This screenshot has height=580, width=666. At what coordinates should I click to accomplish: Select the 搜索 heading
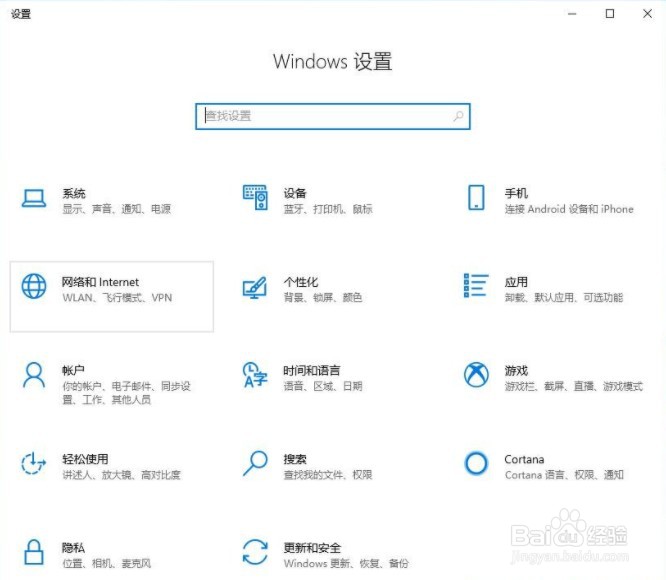tap(295, 459)
